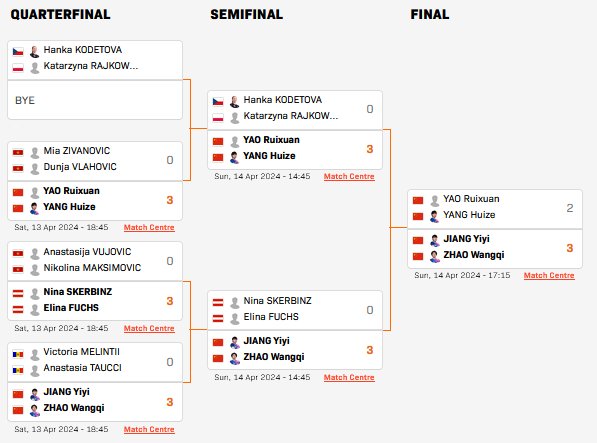Click the Moldovan flag beside Victoria MELINTII
597x443 pixels.
click(18, 354)
